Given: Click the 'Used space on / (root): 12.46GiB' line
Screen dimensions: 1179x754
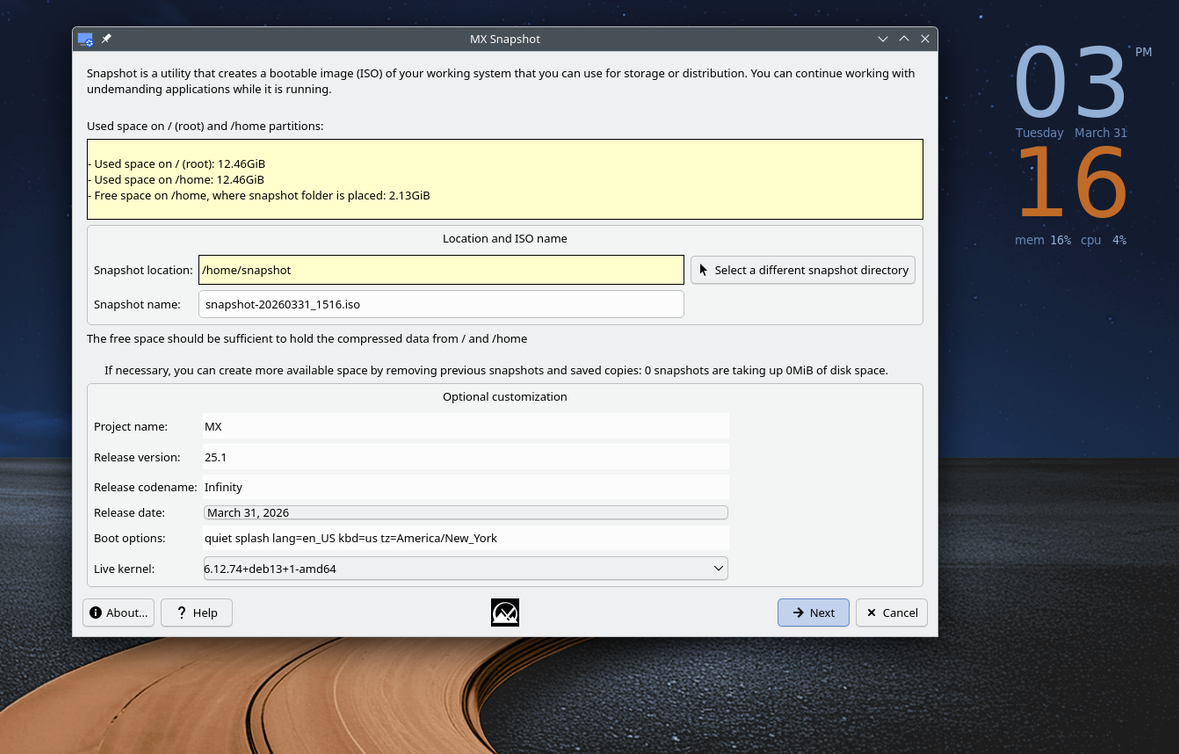Looking at the screenshot, I should tap(176, 164).
